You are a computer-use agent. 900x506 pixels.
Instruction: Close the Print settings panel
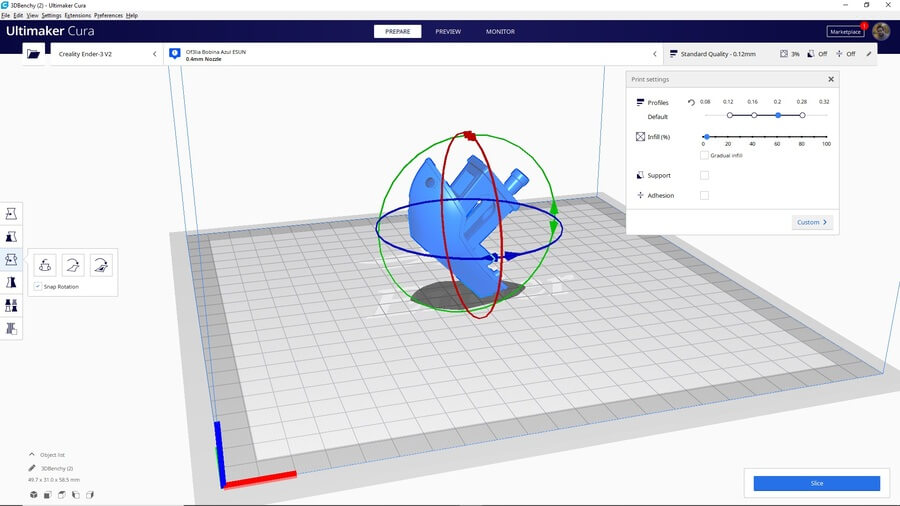pos(831,79)
